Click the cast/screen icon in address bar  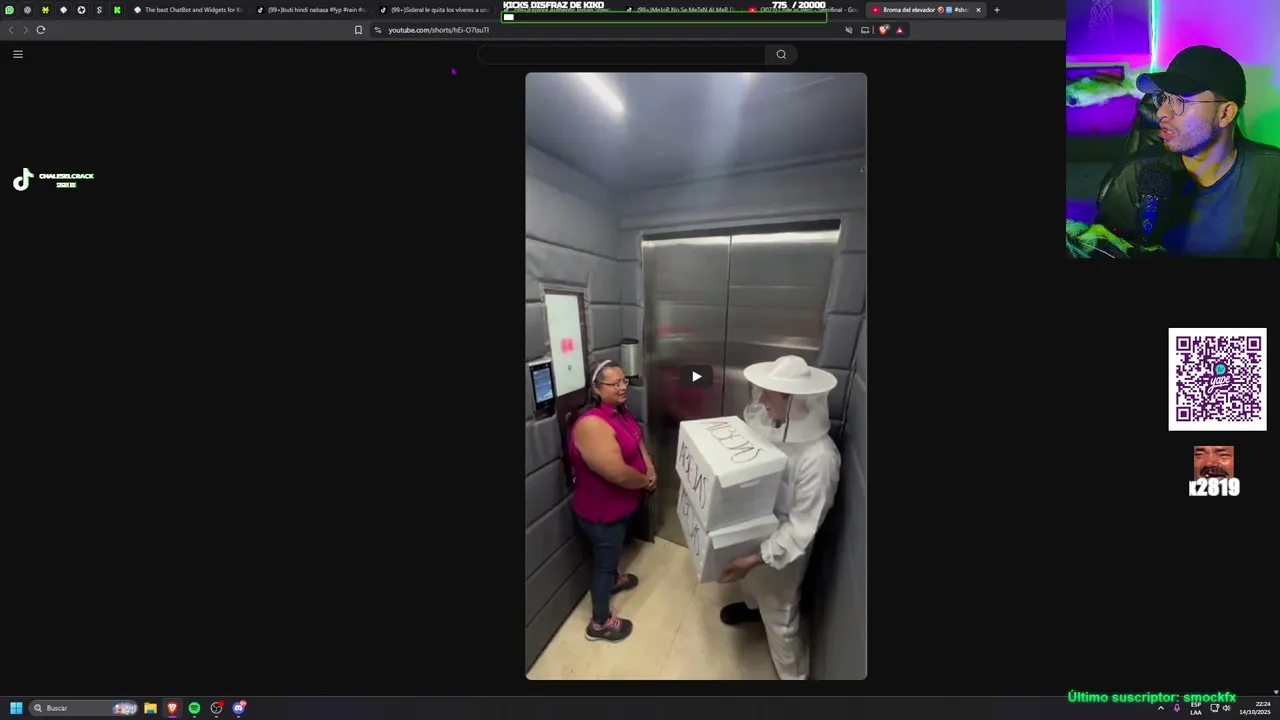click(865, 30)
